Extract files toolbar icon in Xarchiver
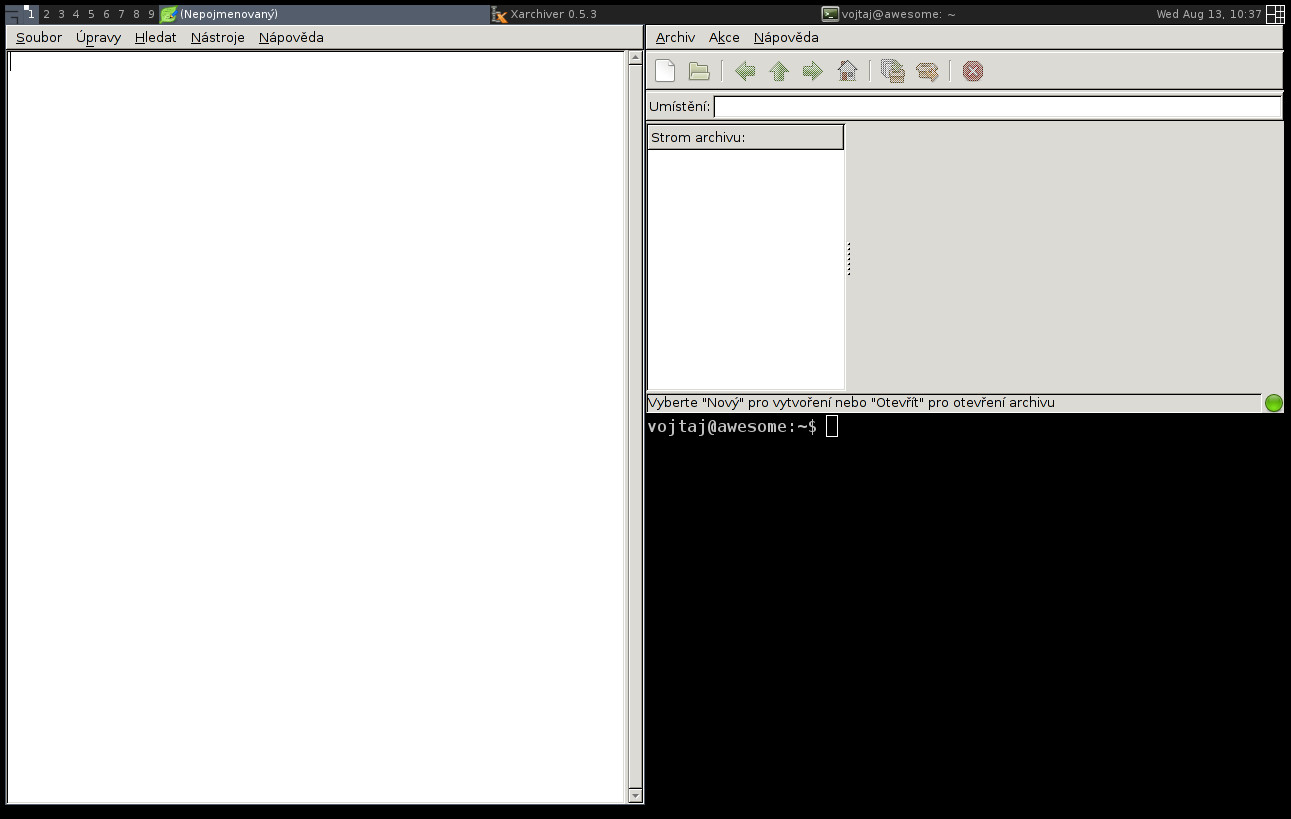 tap(927, 71)
